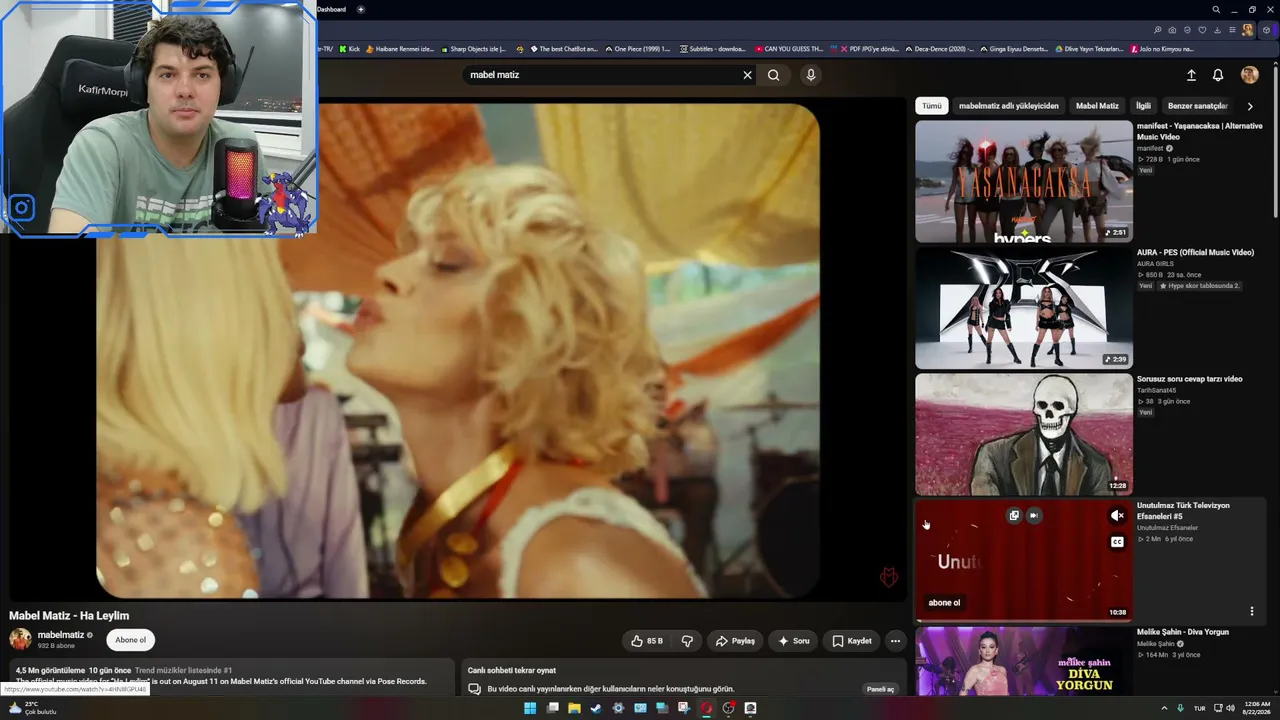Open the Windows Start menu
The height and width of the screenshot is (720, 1280).
pyautogui.click(x=530, y=708)
